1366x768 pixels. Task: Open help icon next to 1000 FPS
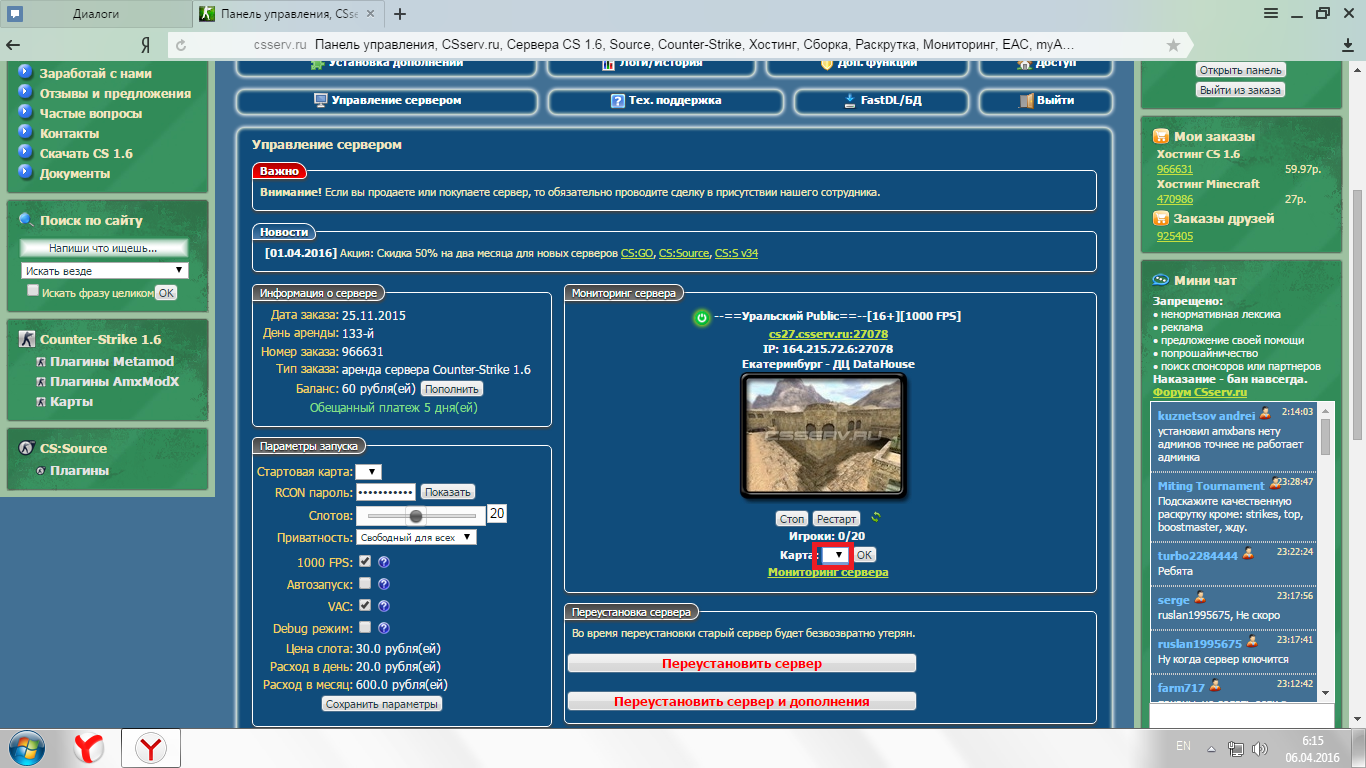tap(384, 562)
